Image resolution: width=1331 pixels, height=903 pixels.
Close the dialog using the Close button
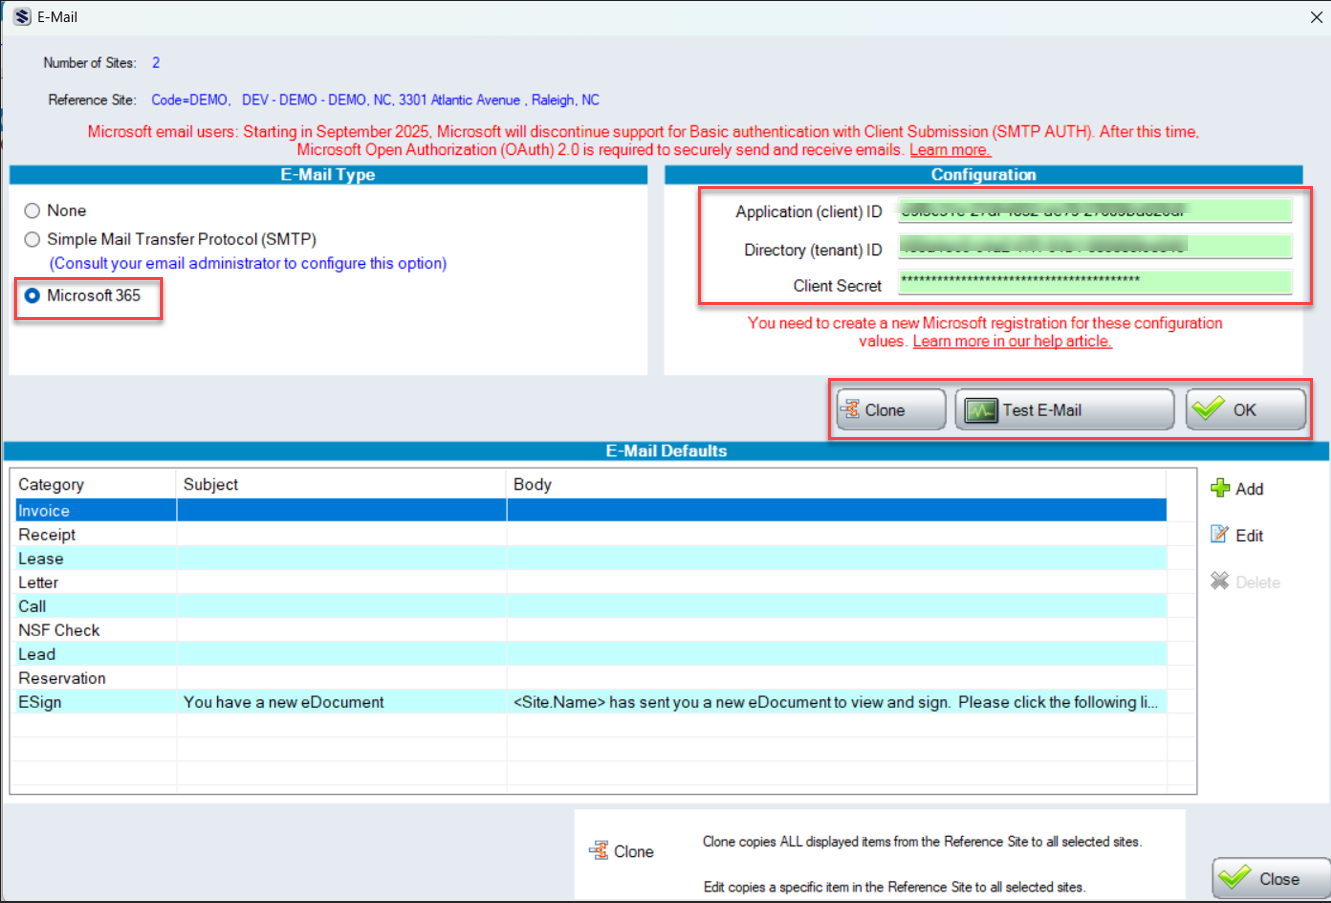pyautogui.click(x=1271, y=879)
